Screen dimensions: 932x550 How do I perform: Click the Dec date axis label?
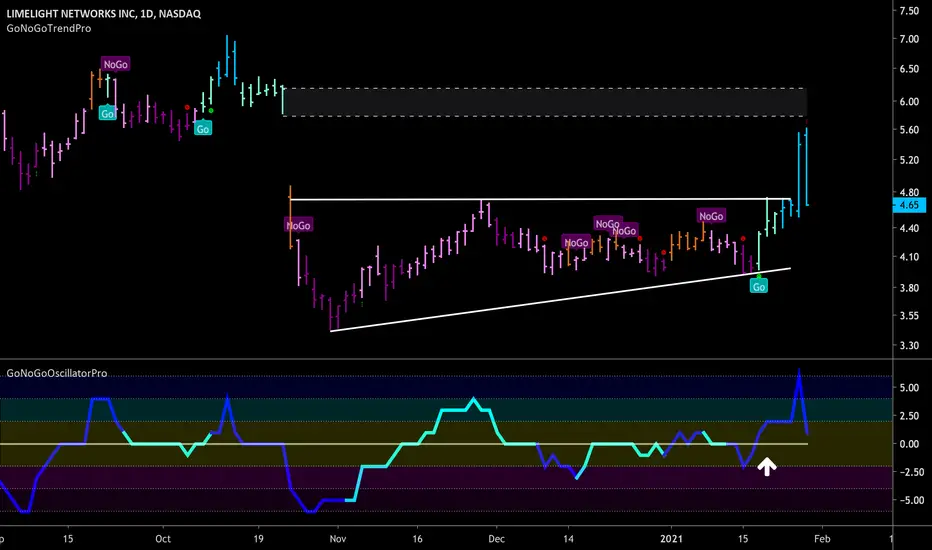496,539
